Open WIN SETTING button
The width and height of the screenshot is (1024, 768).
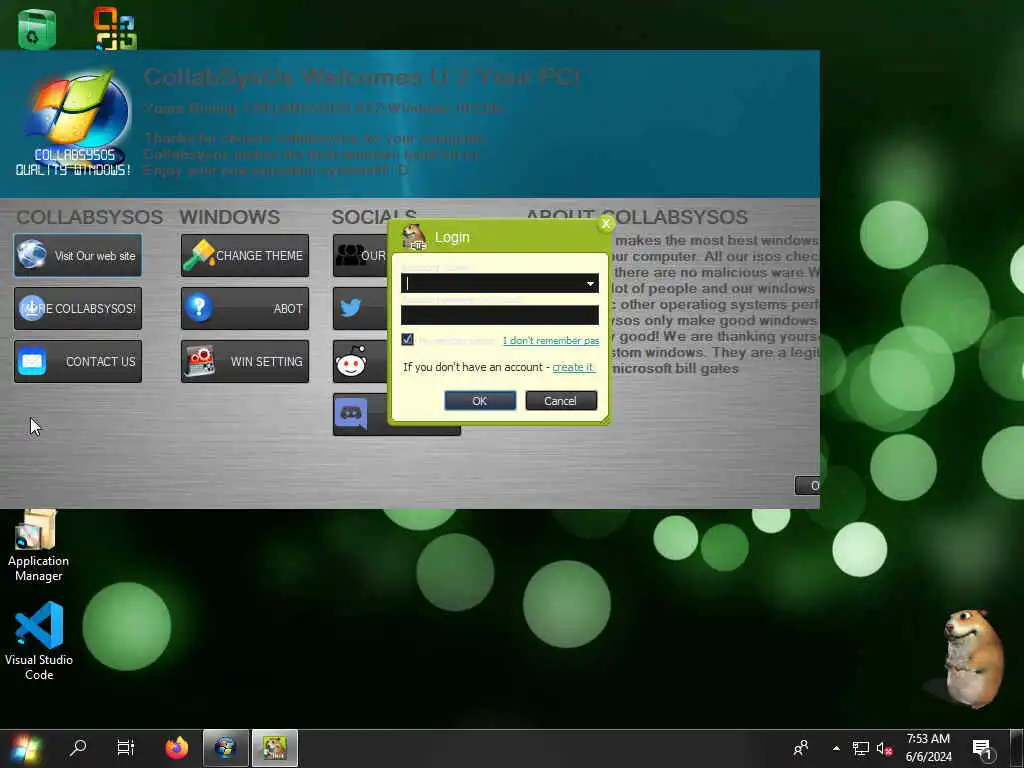point(245,361)
